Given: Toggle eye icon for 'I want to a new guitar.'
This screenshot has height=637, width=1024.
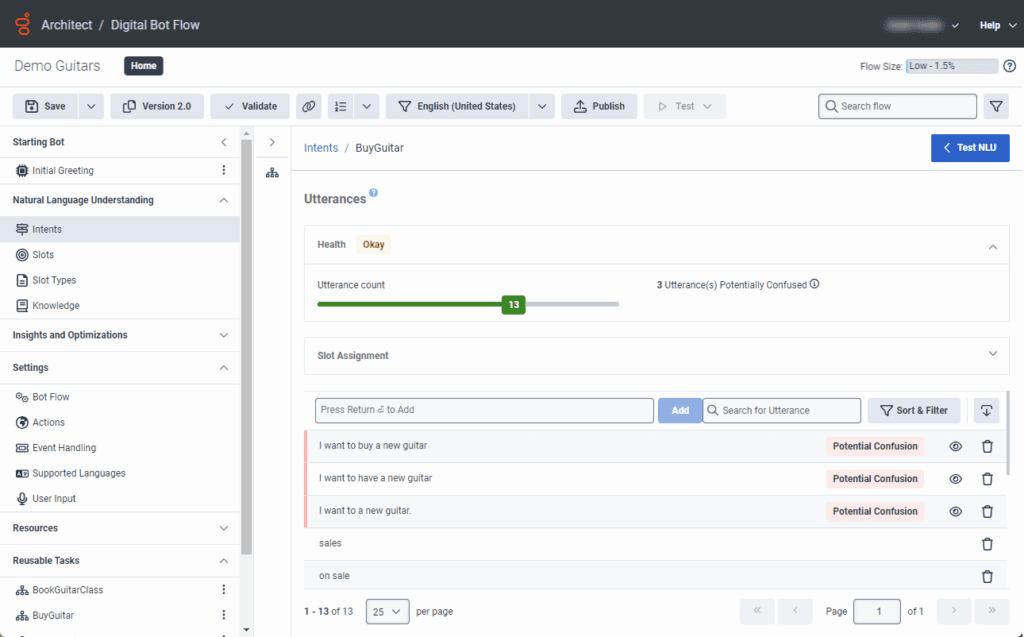Looking at the screenshot, I should pyautogui.click(x=955, y=511).
